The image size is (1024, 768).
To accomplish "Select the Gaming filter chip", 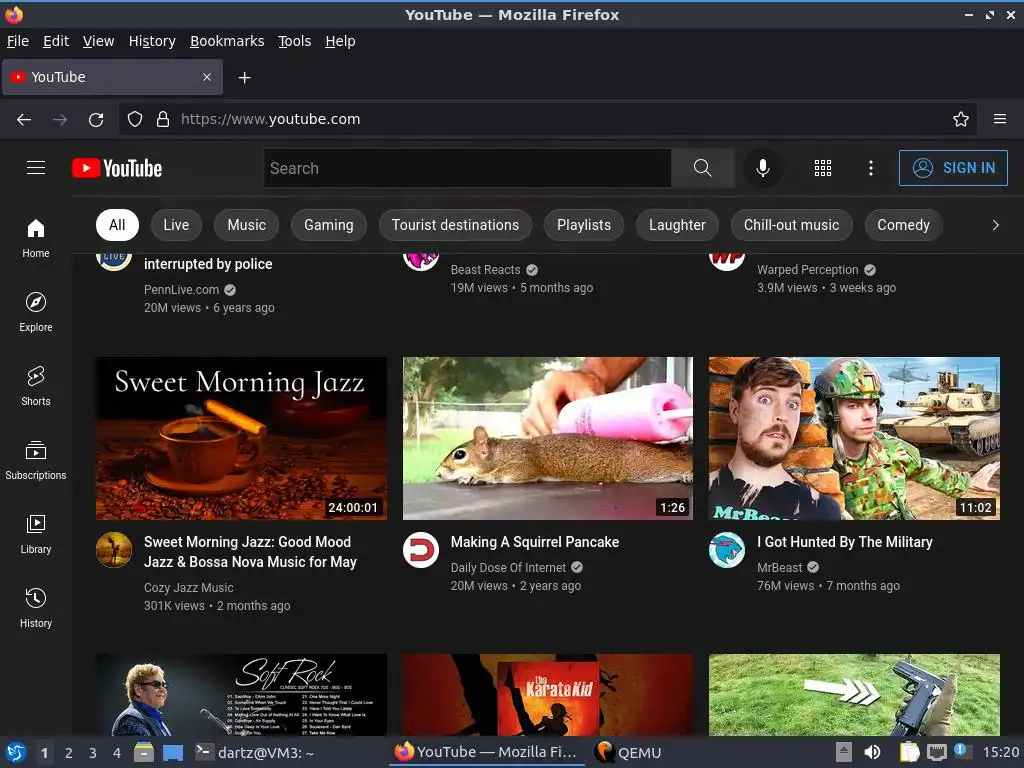I will (328, 225).
